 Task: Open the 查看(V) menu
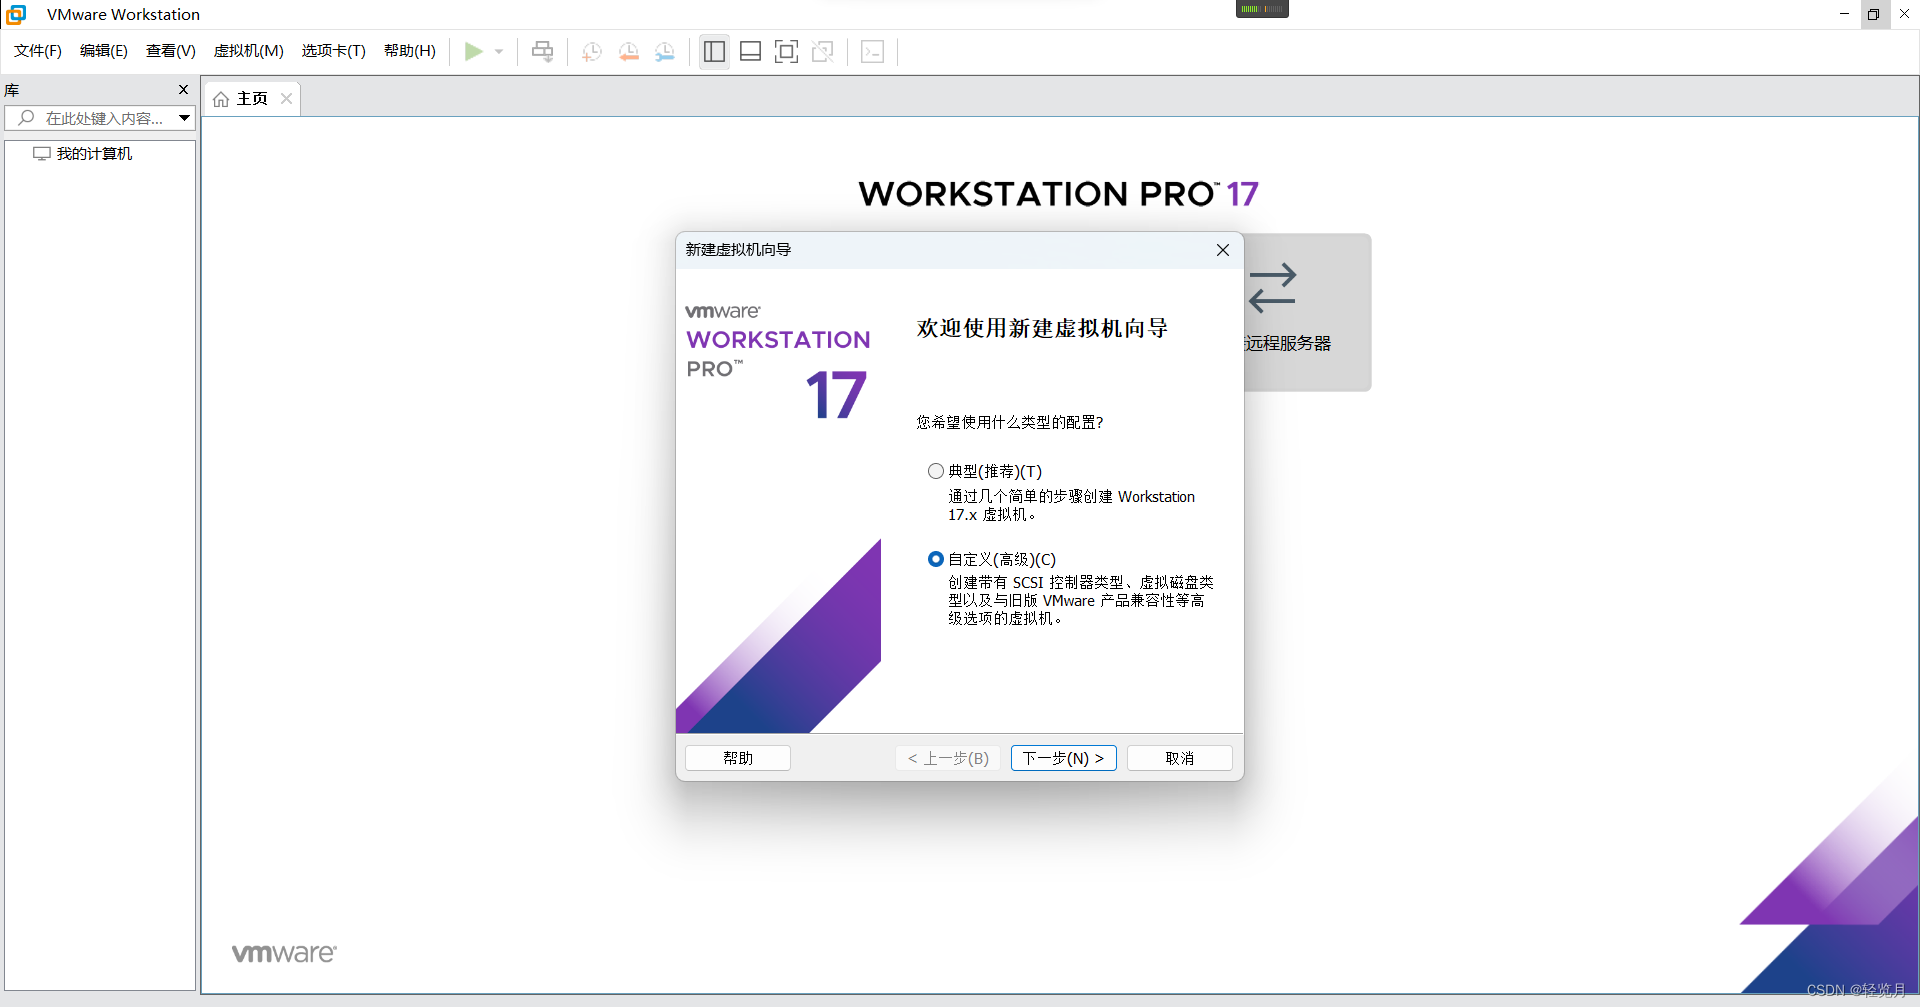pyautogui.click(x=171, y=51)
